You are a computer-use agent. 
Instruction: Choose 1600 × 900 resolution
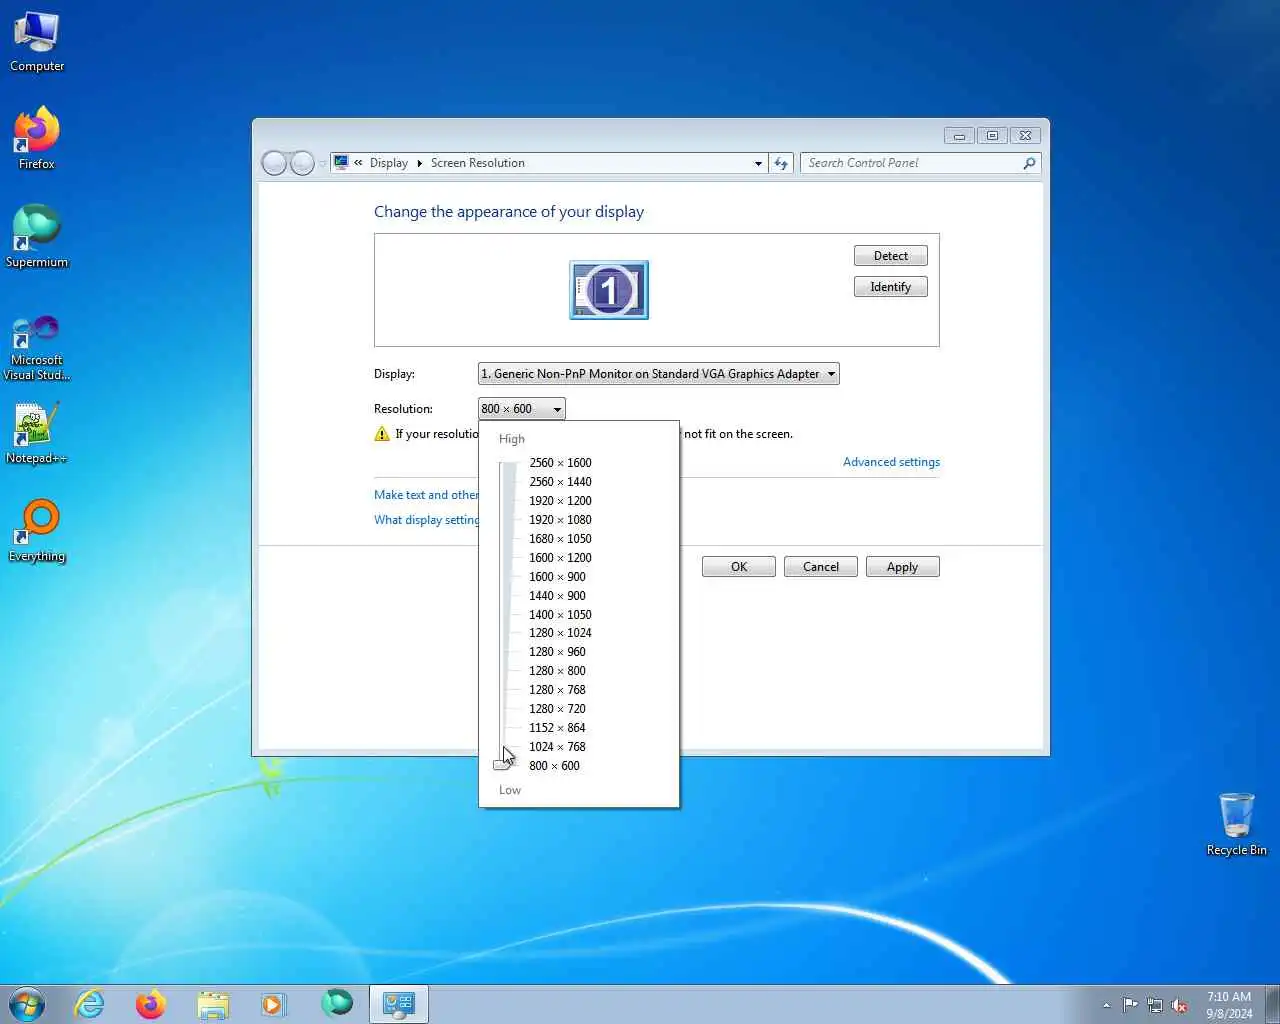pyautogui.click(x=557, y=577)
